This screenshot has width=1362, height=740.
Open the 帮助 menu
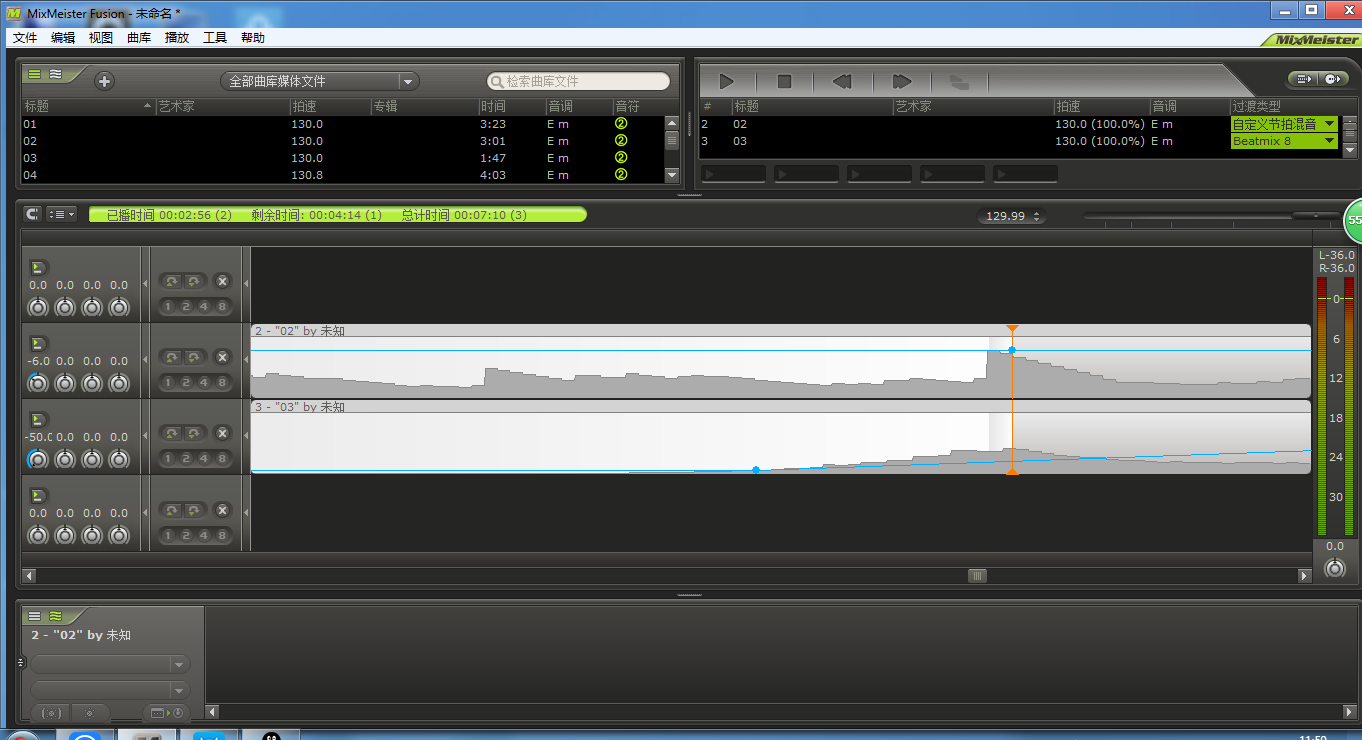(253, 38)
